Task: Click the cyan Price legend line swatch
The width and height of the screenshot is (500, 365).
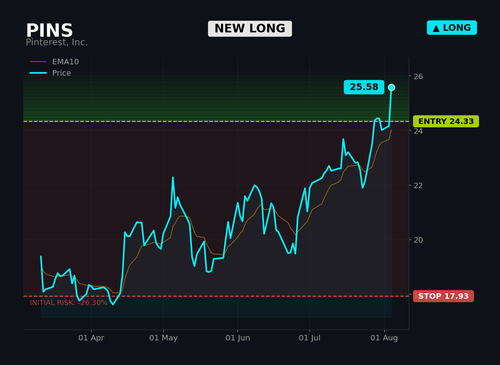Action: (x=38, y=73)
